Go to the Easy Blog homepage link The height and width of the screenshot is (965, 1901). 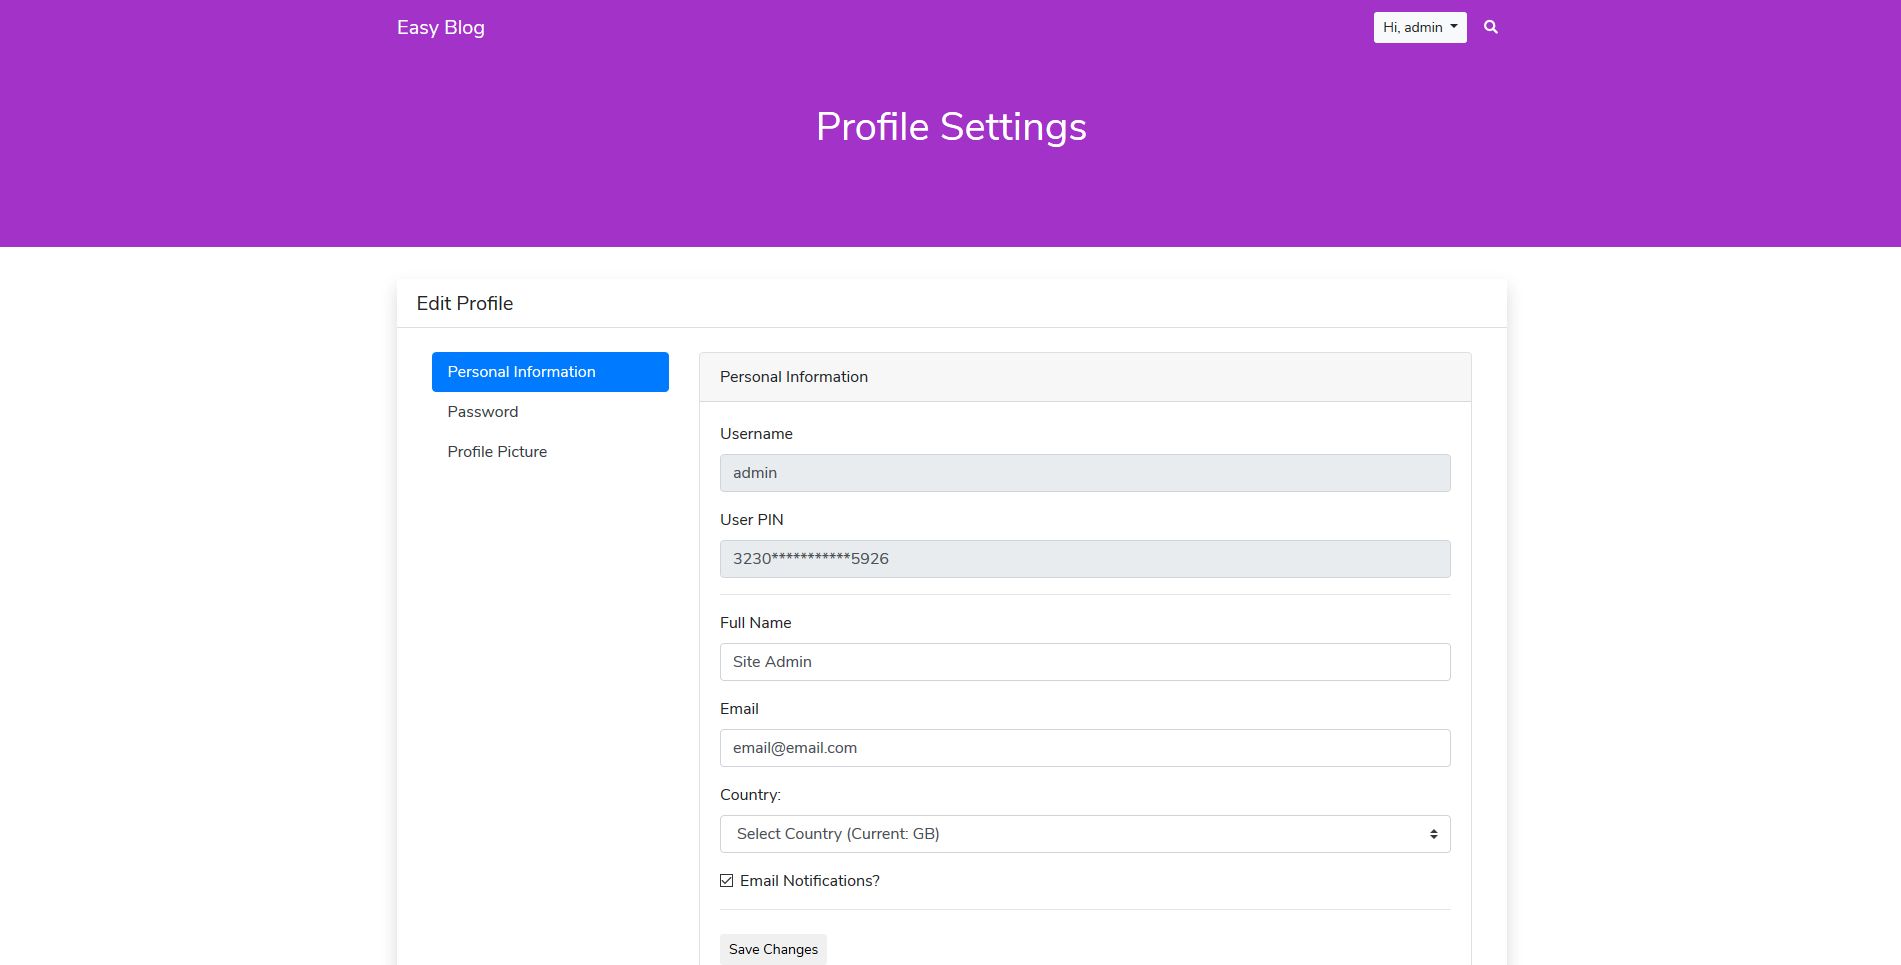point(440,28)
